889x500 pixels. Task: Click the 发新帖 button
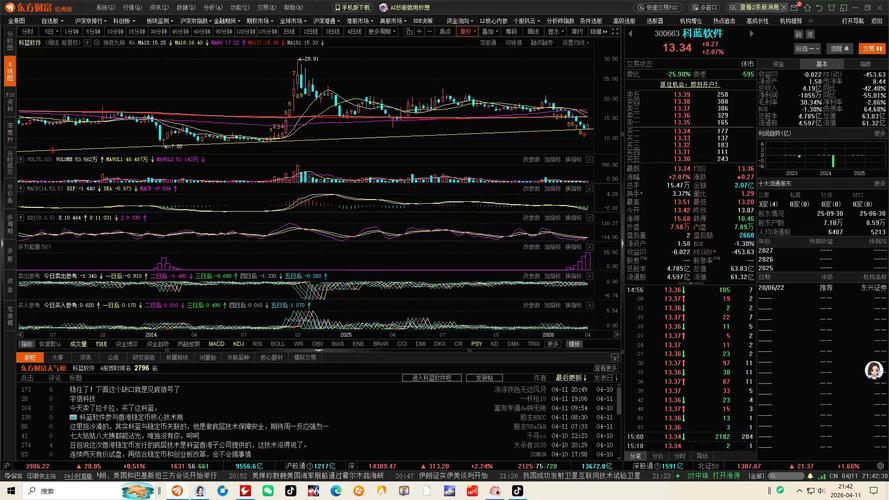484,378
